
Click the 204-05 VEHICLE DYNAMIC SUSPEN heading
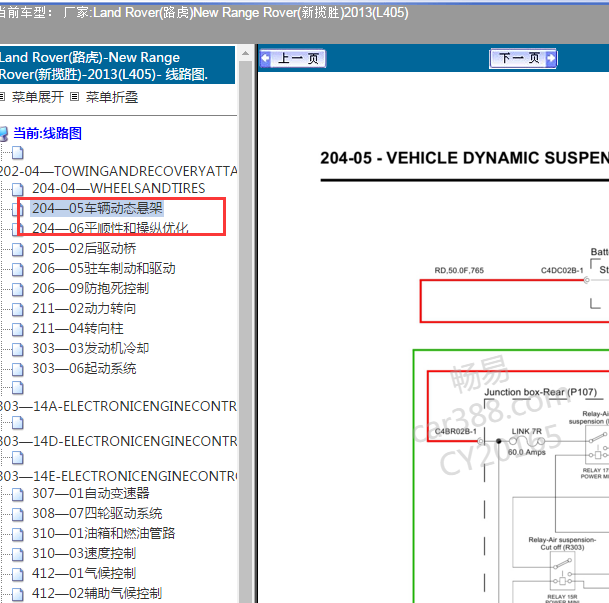pyautogui.click(x=465, y=158)
